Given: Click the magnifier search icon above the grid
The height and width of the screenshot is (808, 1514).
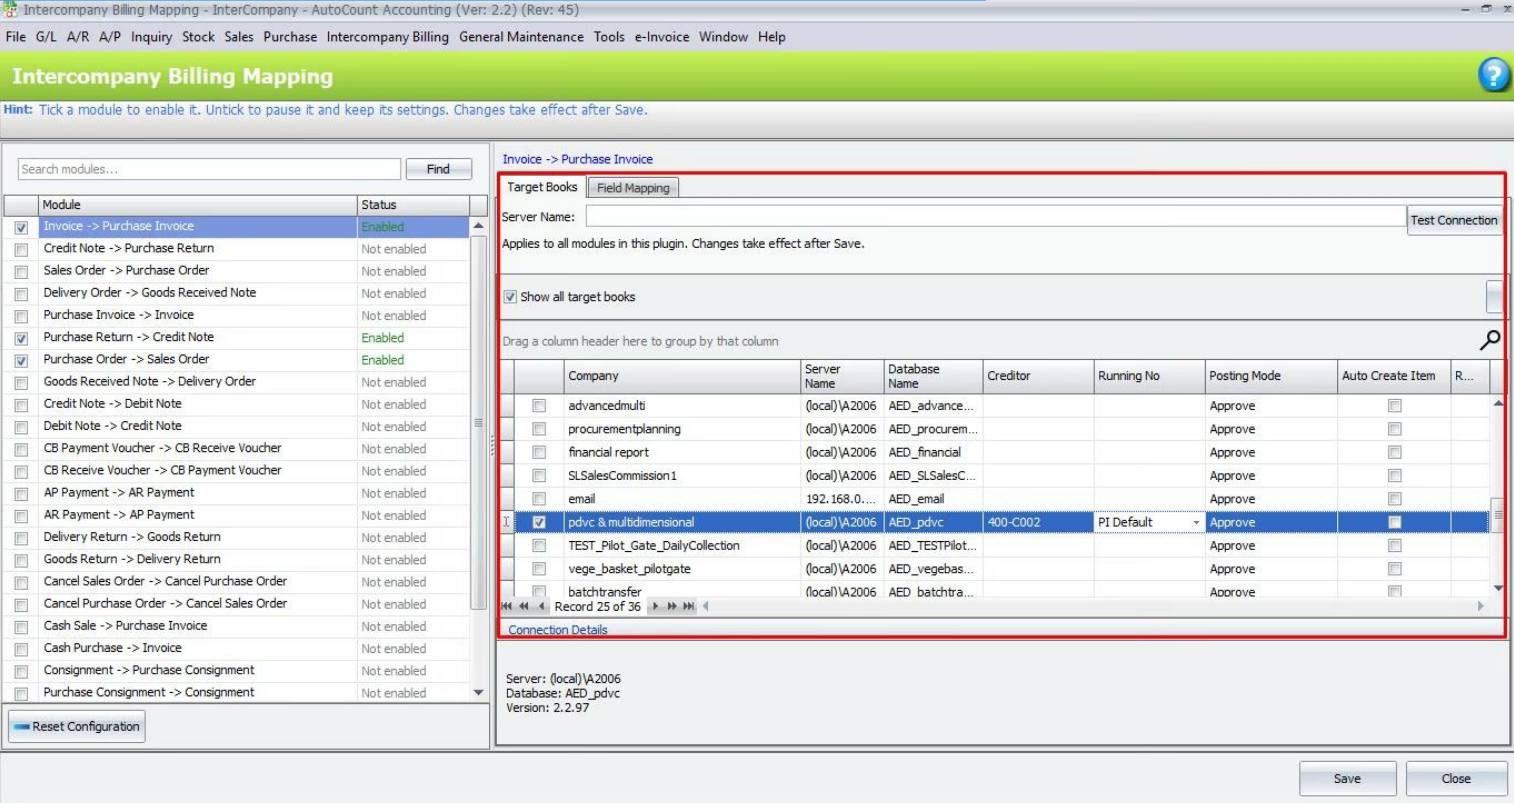Looking at the screenshot, I should coord(1489,341).
